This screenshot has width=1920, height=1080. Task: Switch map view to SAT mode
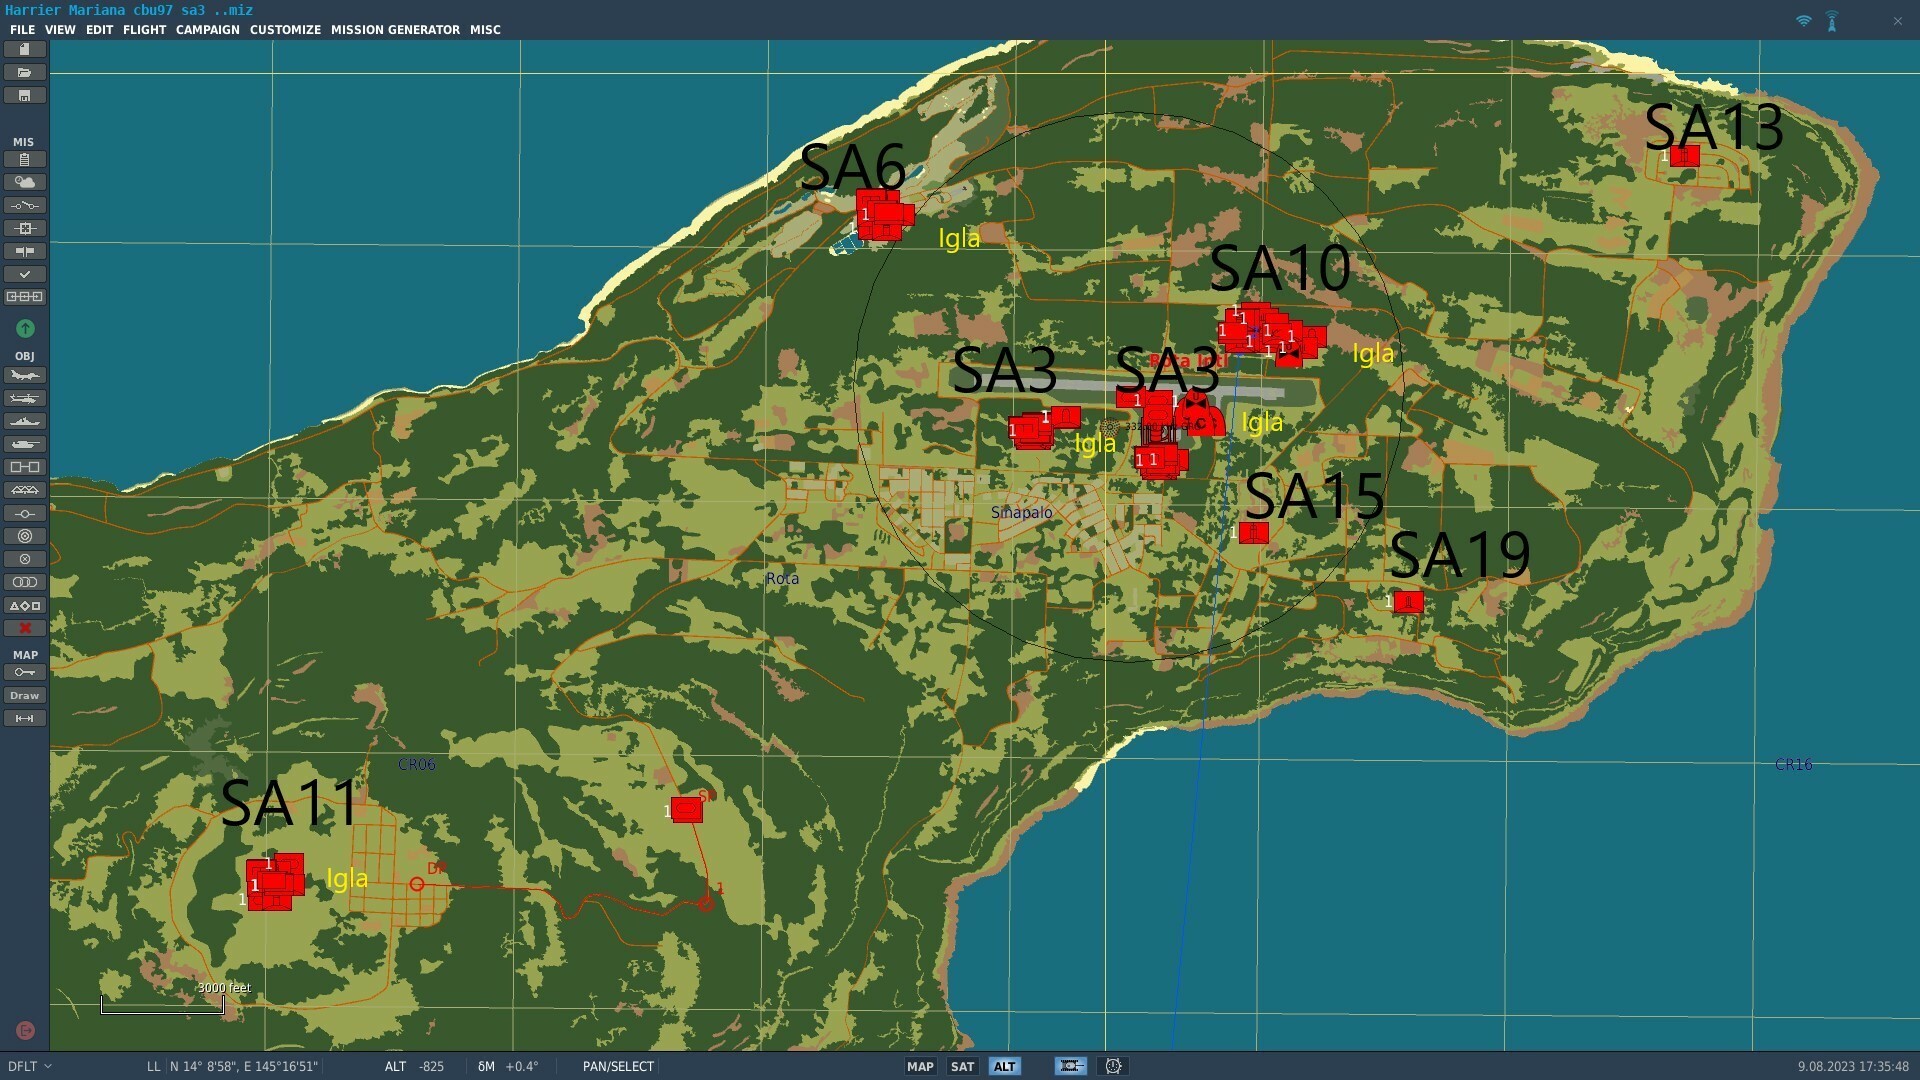962,1067
